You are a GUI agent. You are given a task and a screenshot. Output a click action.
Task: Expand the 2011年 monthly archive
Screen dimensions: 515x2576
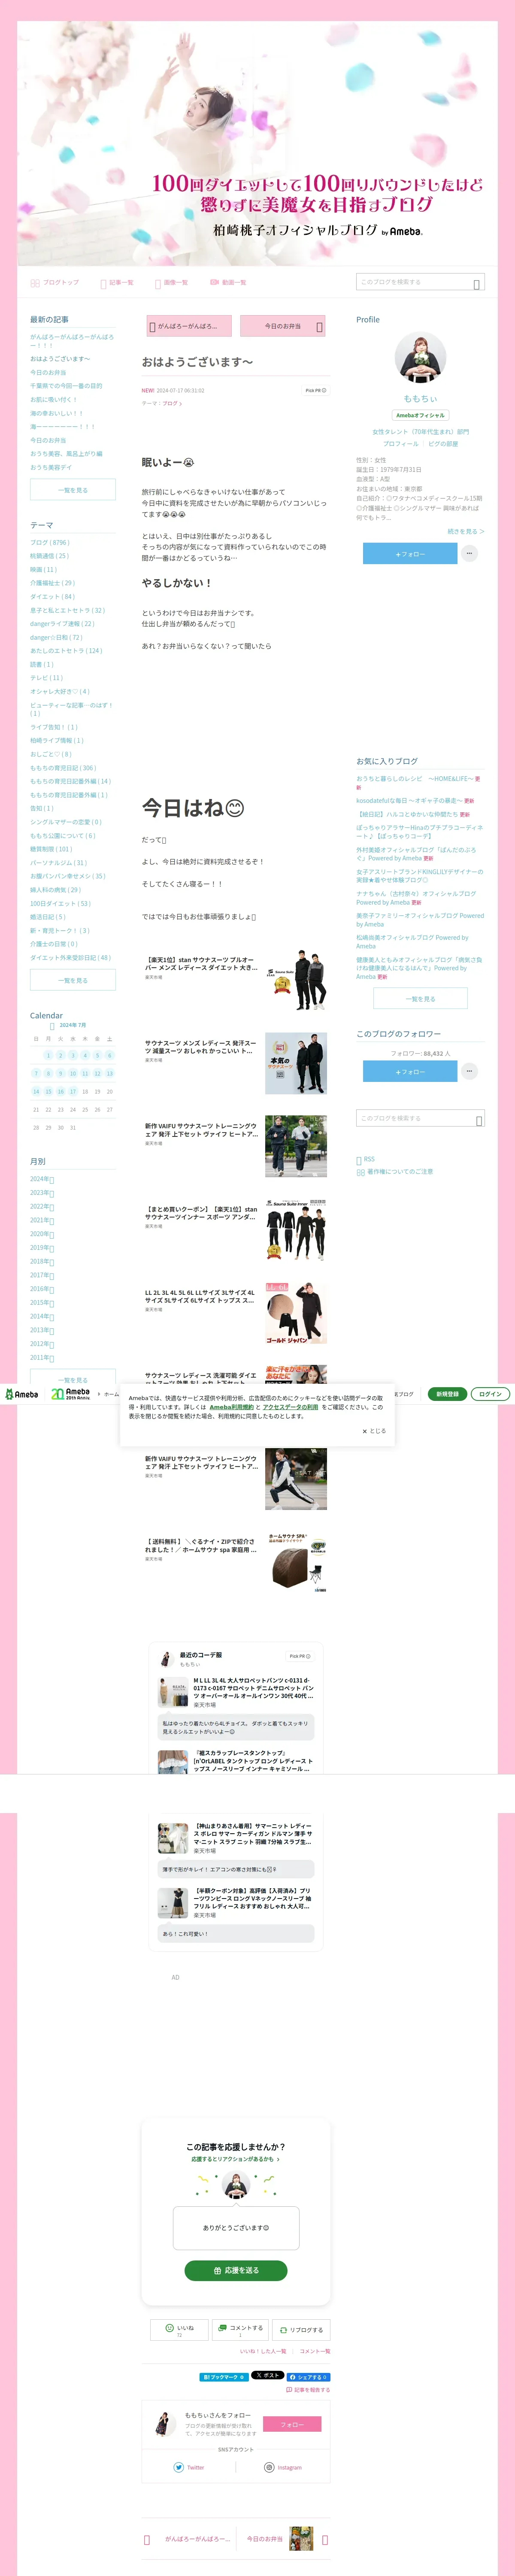point(42,1358)
